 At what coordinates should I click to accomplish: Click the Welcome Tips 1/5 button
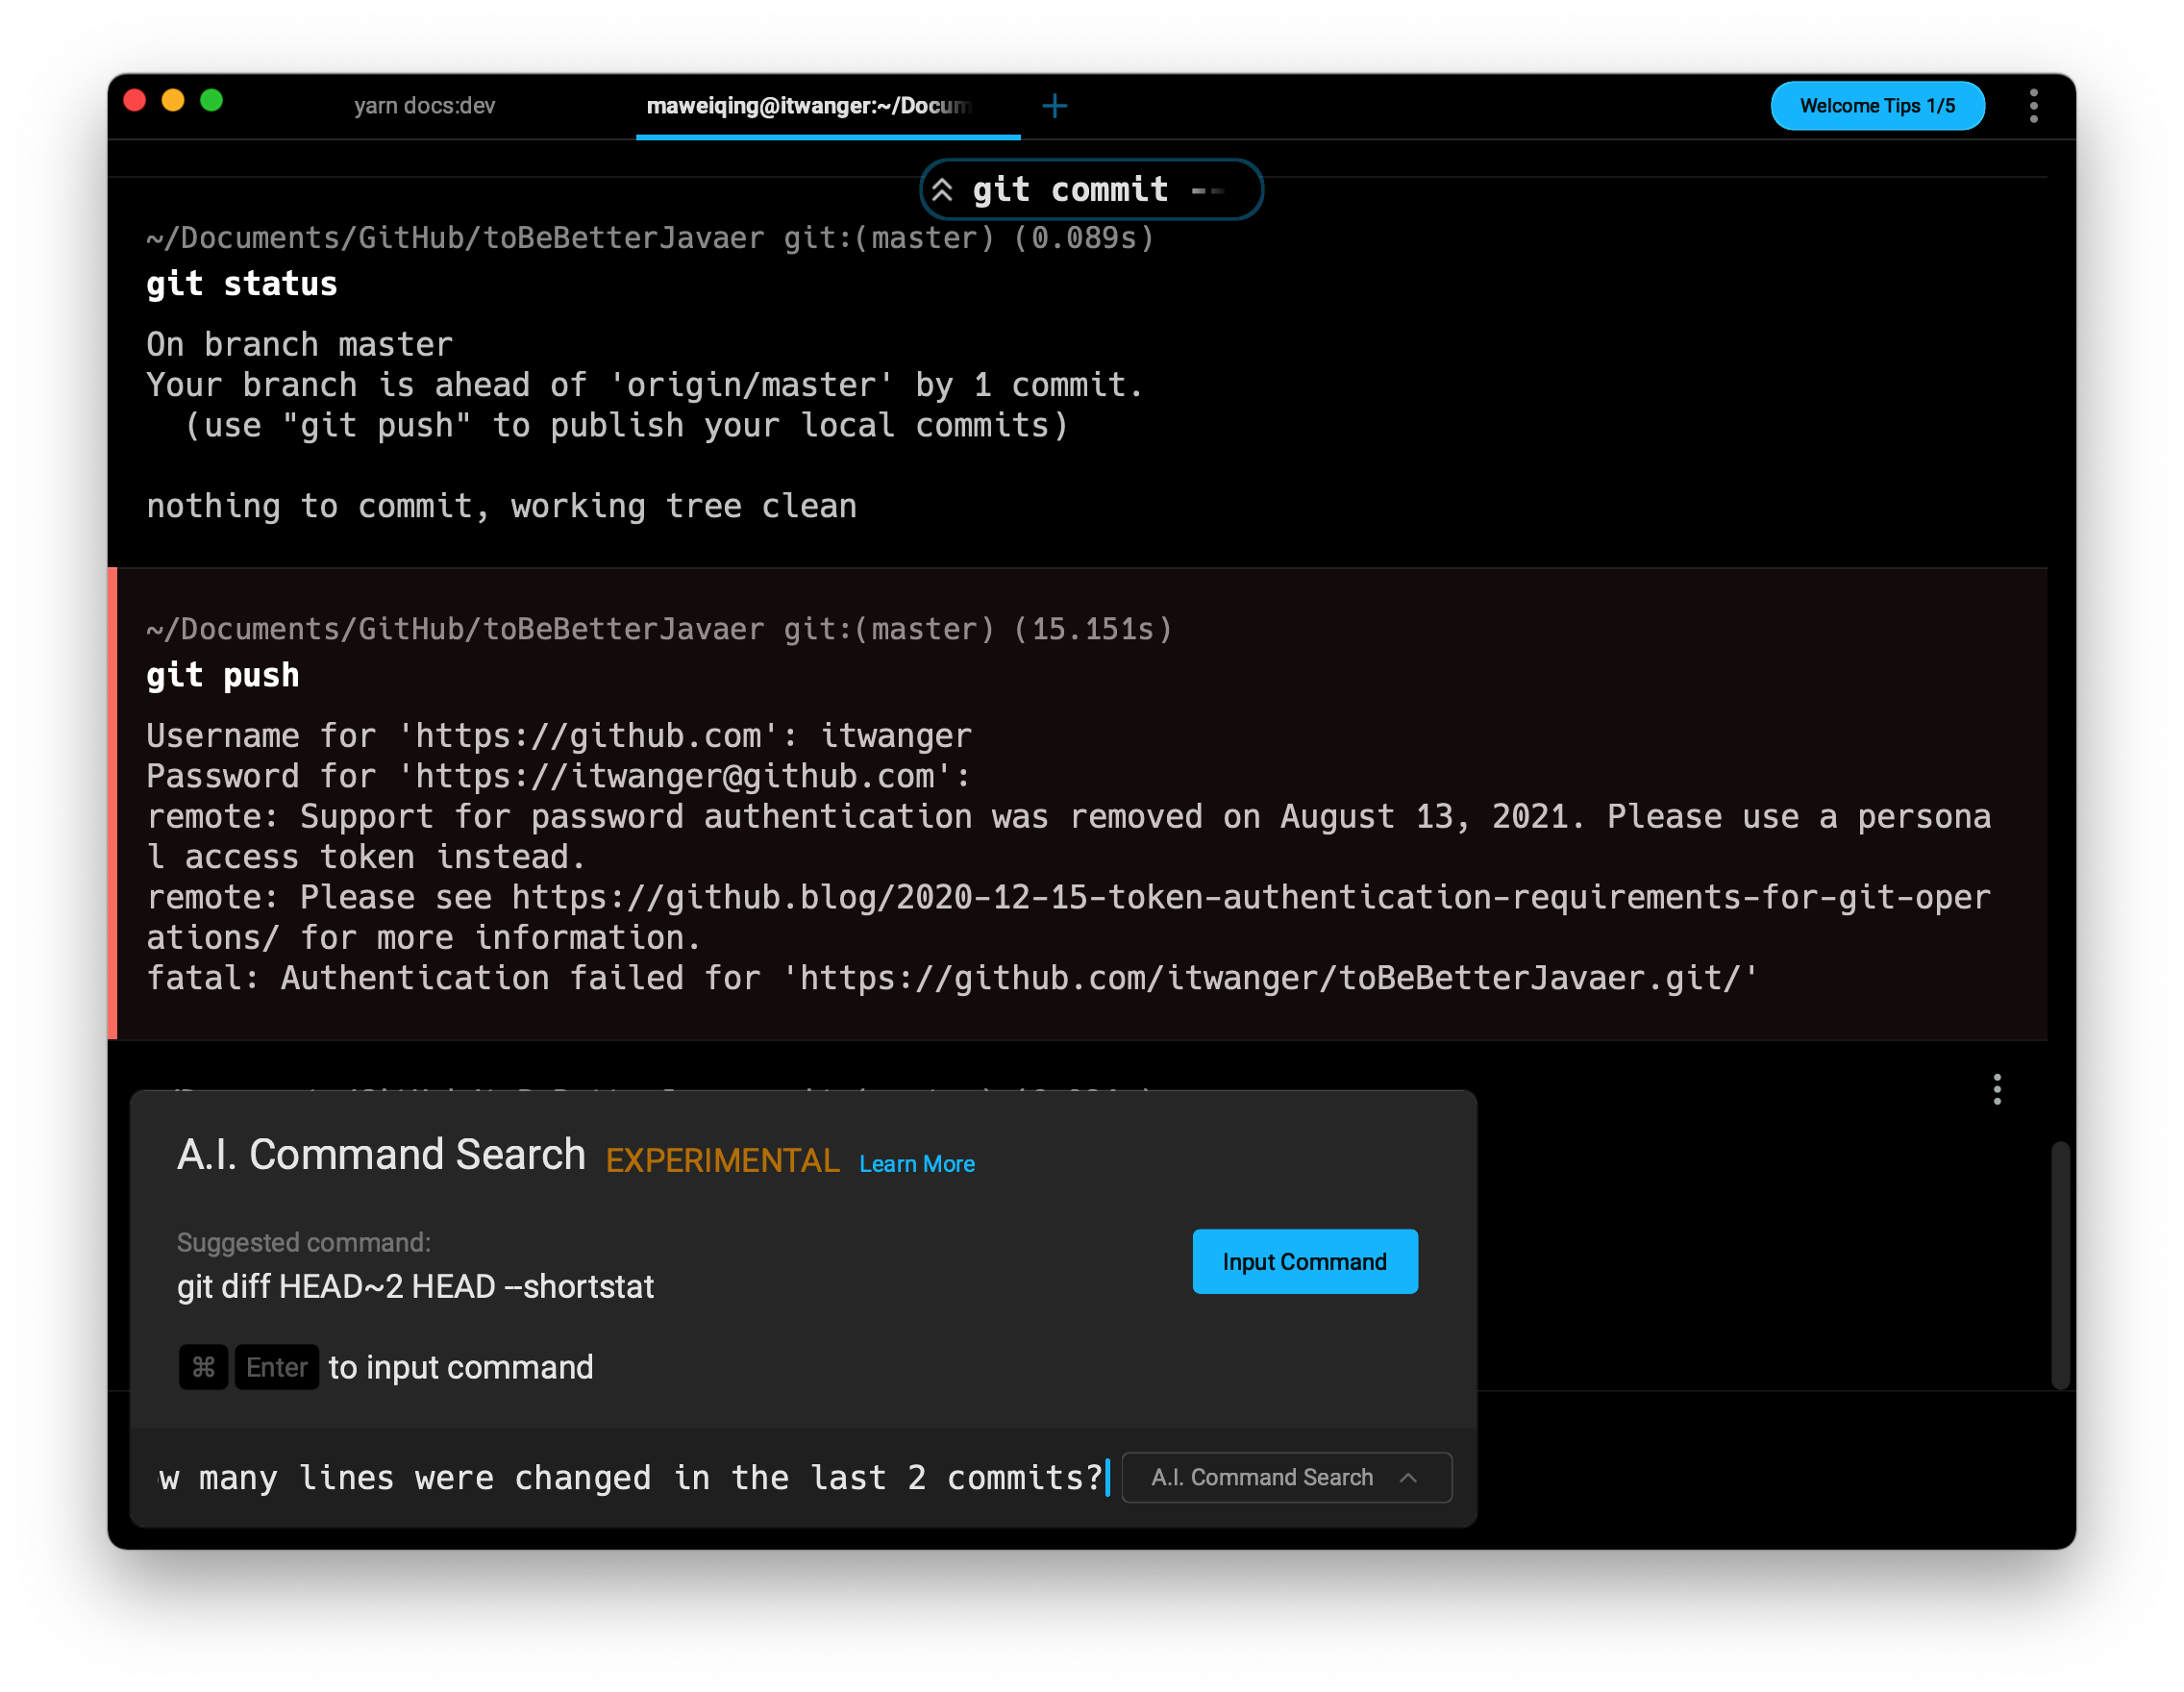tap(1877, 105)
